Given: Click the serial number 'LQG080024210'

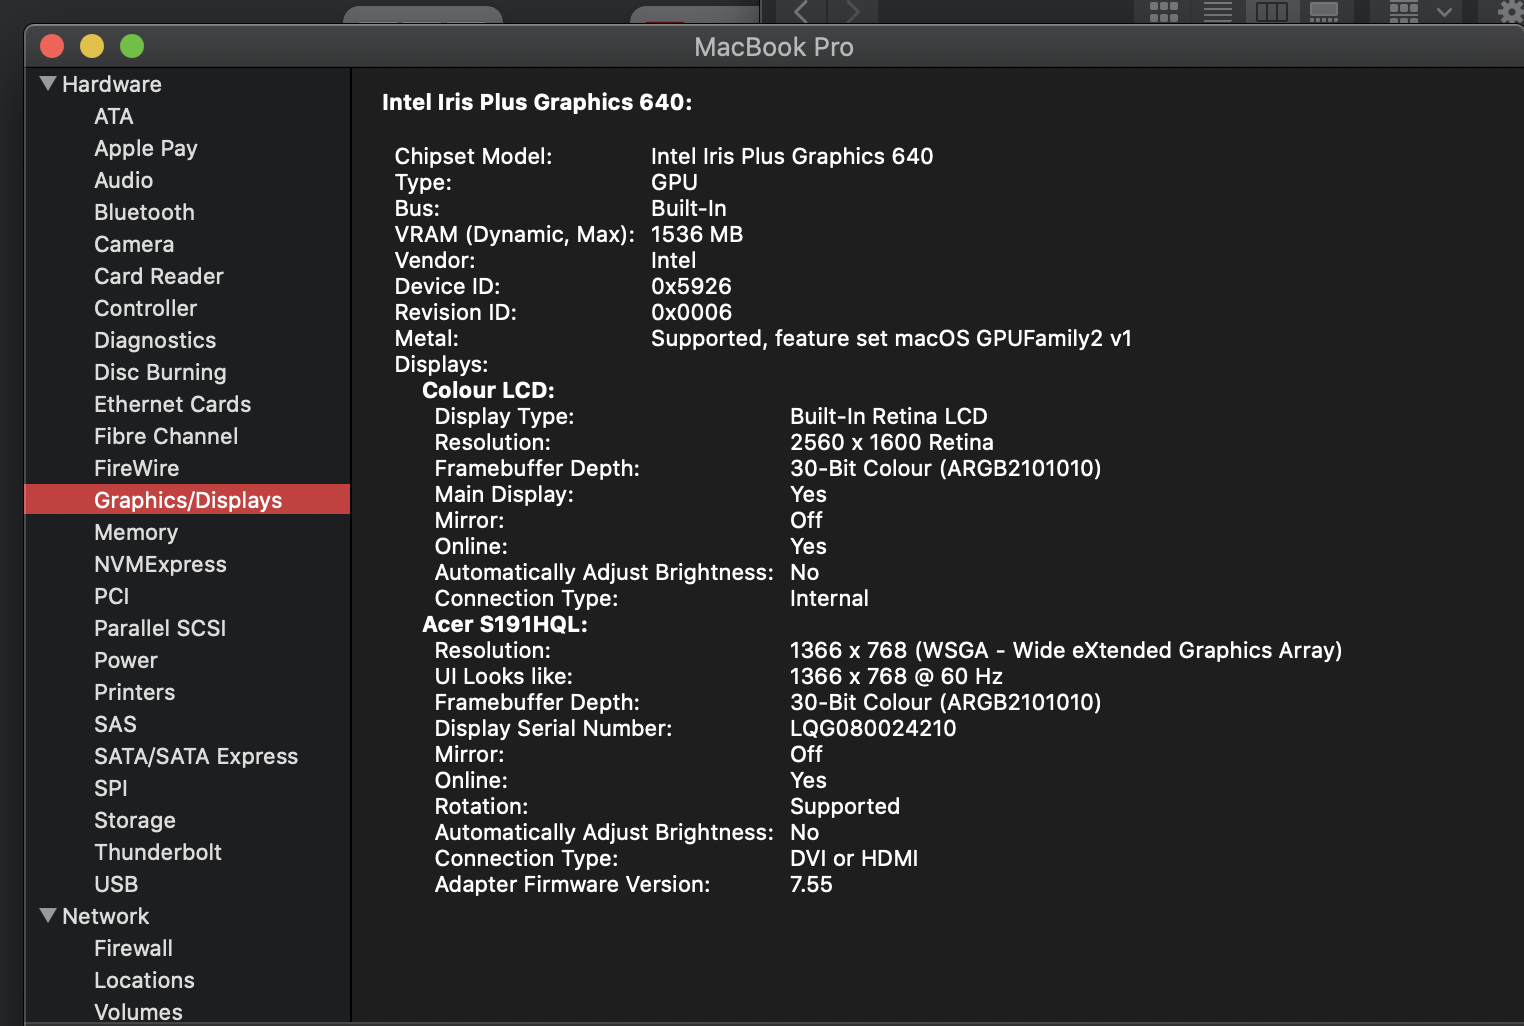Looking at the screenshot, I should [x=873, y=728].
